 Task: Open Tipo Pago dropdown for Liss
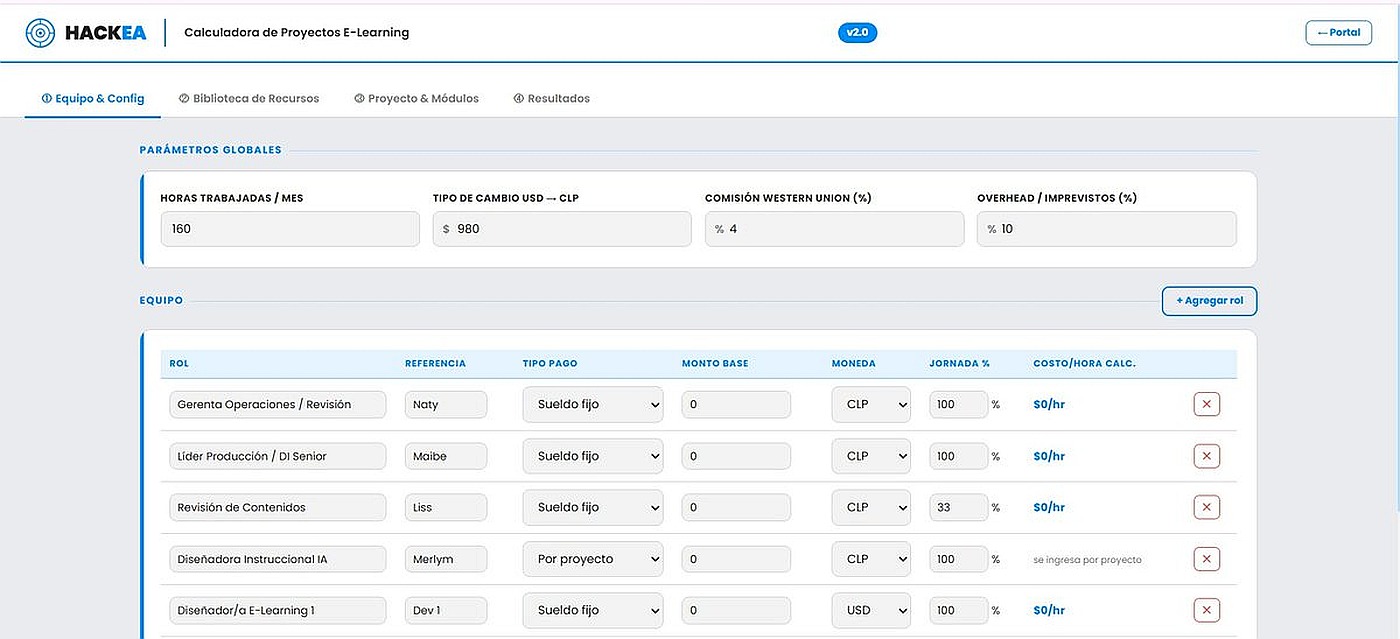593,507
